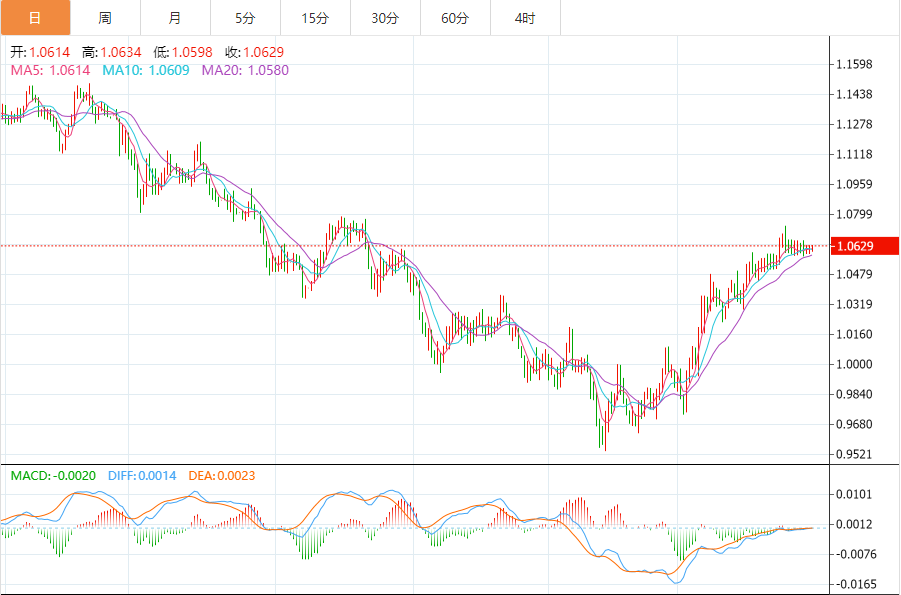This screenshot has width=901, height=595.
Task: Click the 高 high price readout
Action: coord(113,52)
